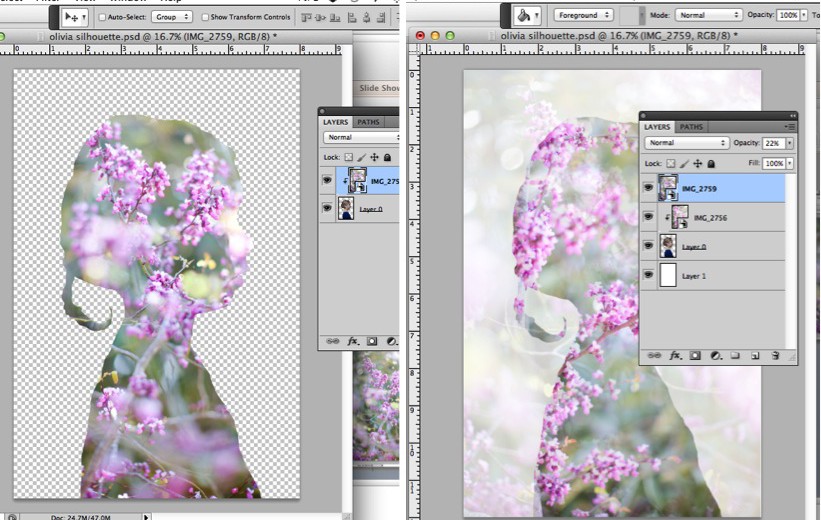Click New Group folder icon in right panel
The width and height of the screenshot is (821, 520).
[735, 356]
